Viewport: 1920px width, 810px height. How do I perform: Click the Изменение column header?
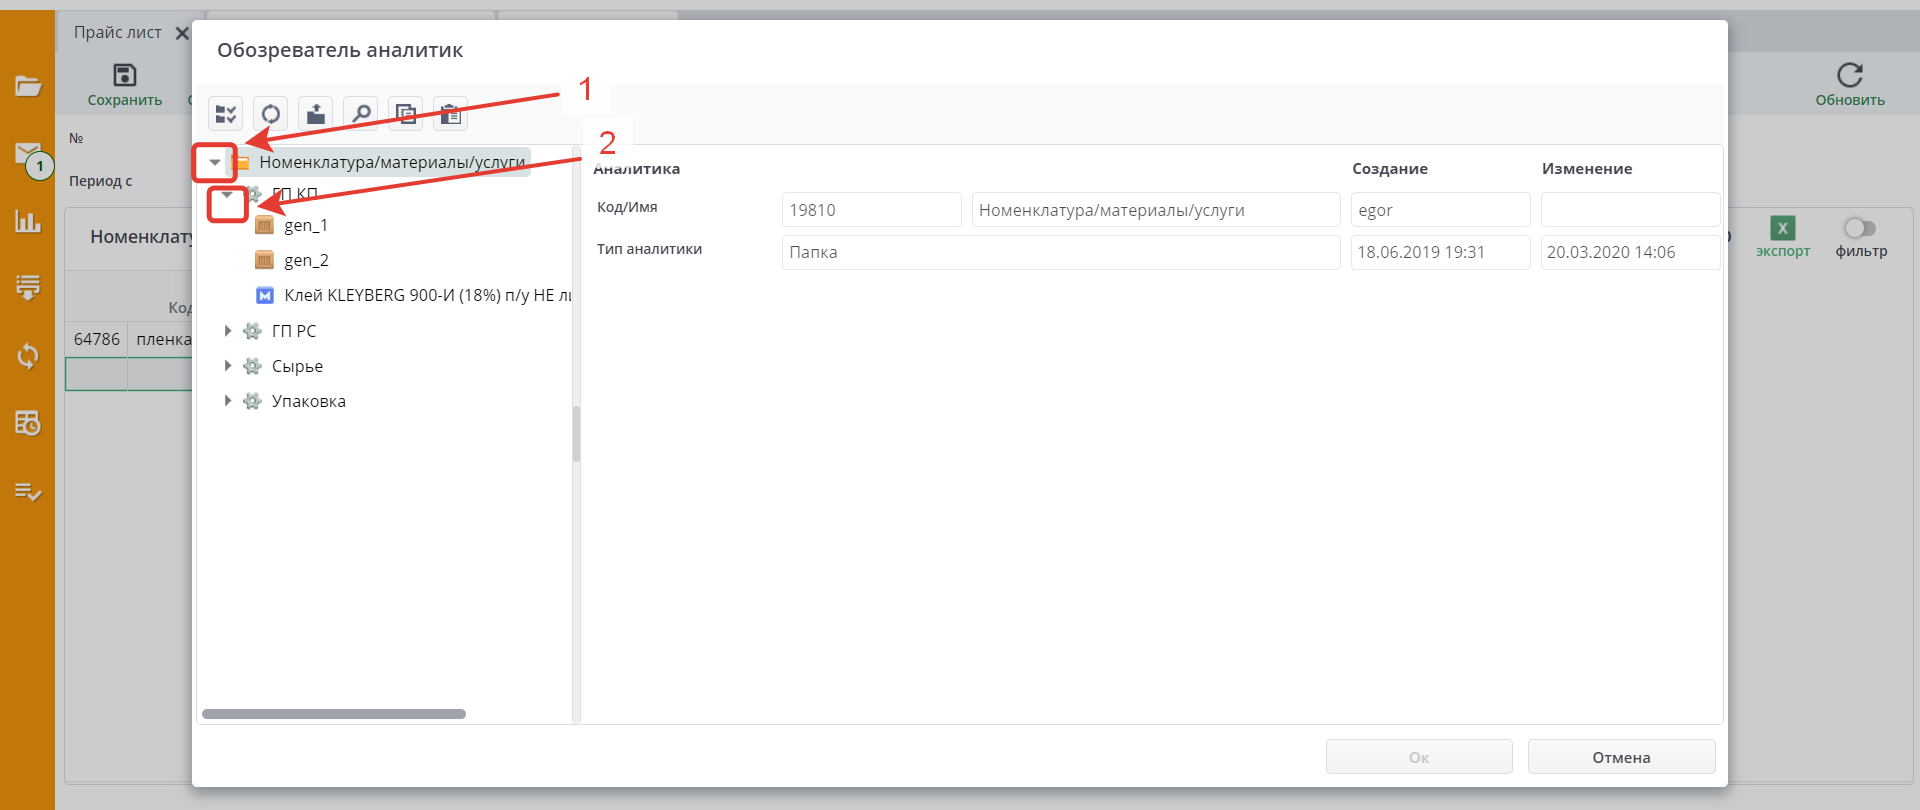1587,169
